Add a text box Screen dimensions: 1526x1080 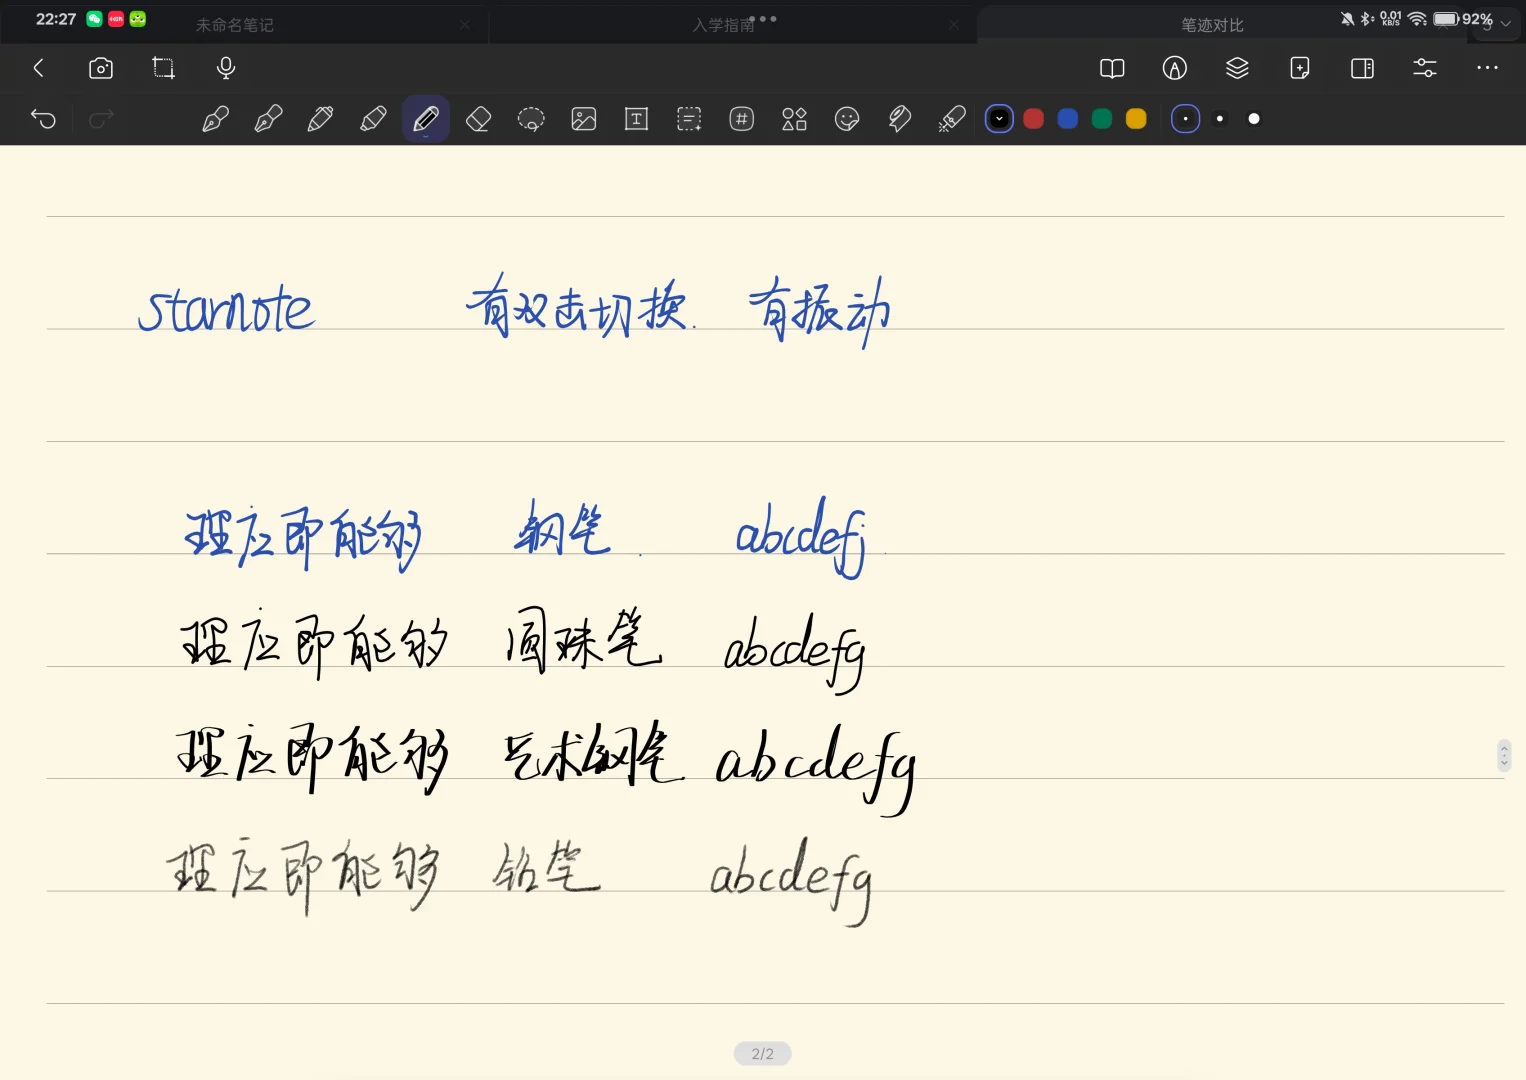pos(636,119)
